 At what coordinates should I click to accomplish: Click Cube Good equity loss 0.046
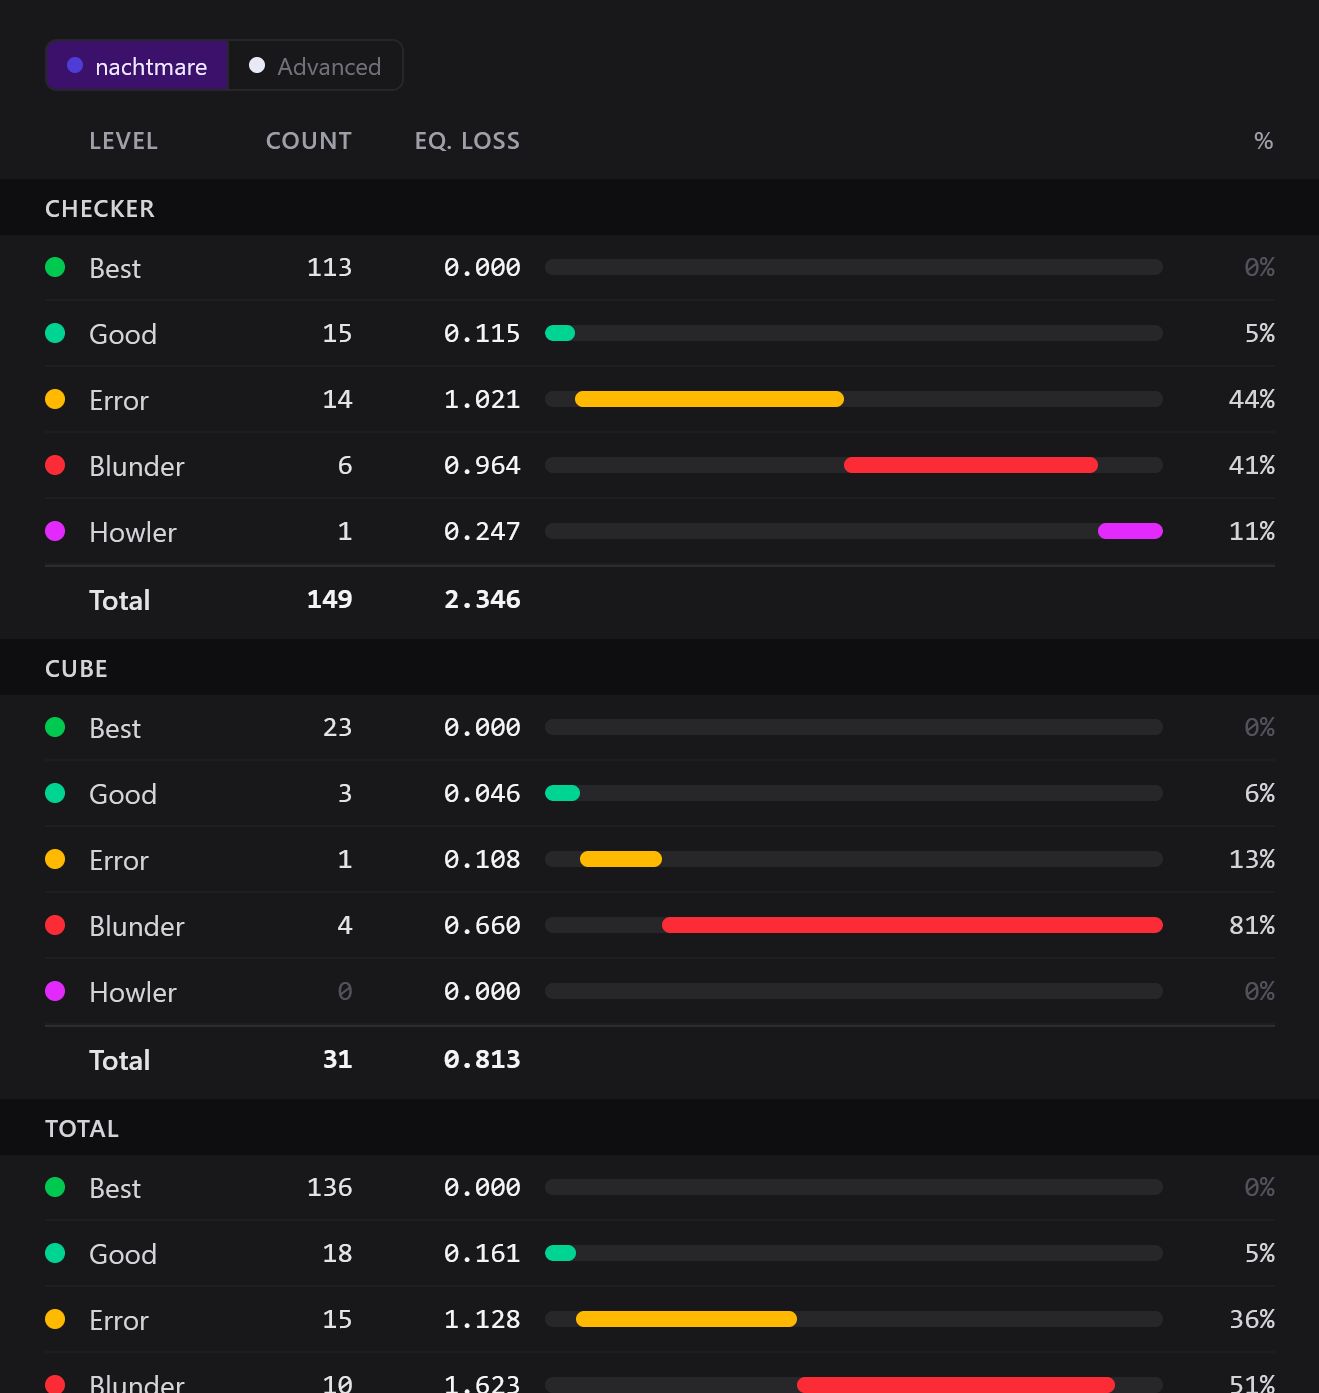pyautogui.click(x=482, y=793)
